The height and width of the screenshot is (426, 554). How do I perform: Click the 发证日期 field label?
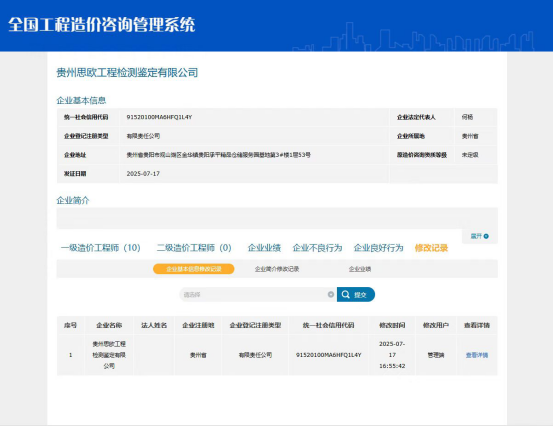(75, 173)
